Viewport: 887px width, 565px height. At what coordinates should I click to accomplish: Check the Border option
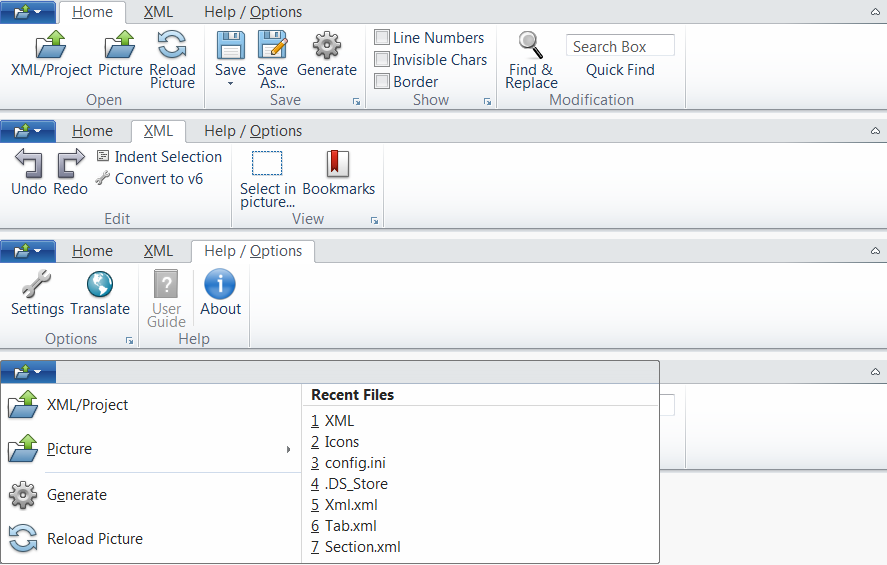382,82
